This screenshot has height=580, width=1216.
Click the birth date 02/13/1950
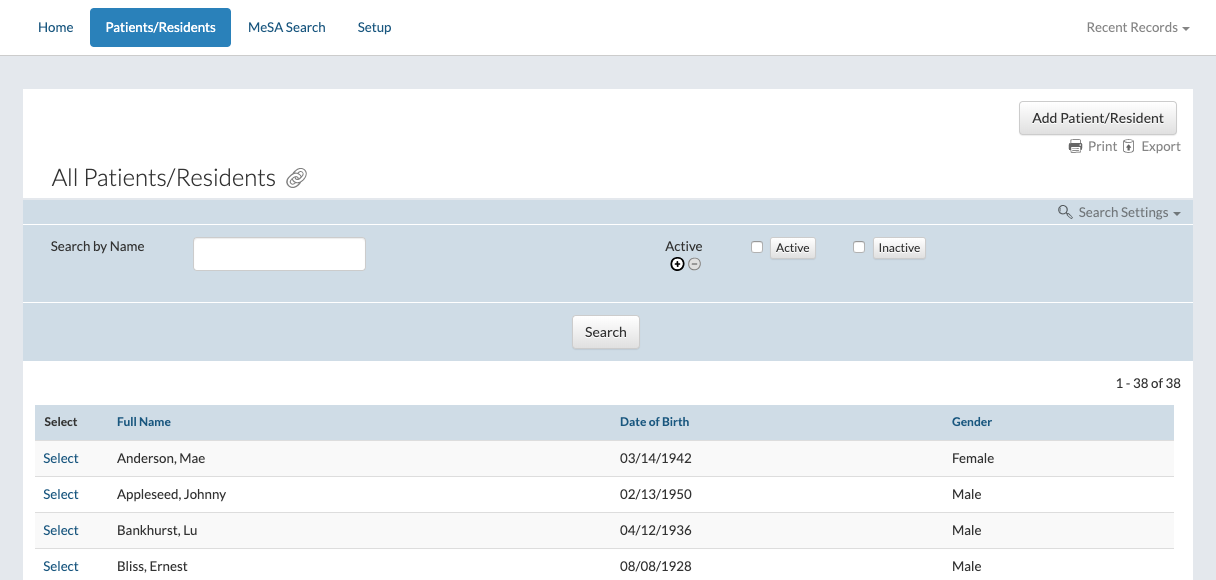click(656, 494)
